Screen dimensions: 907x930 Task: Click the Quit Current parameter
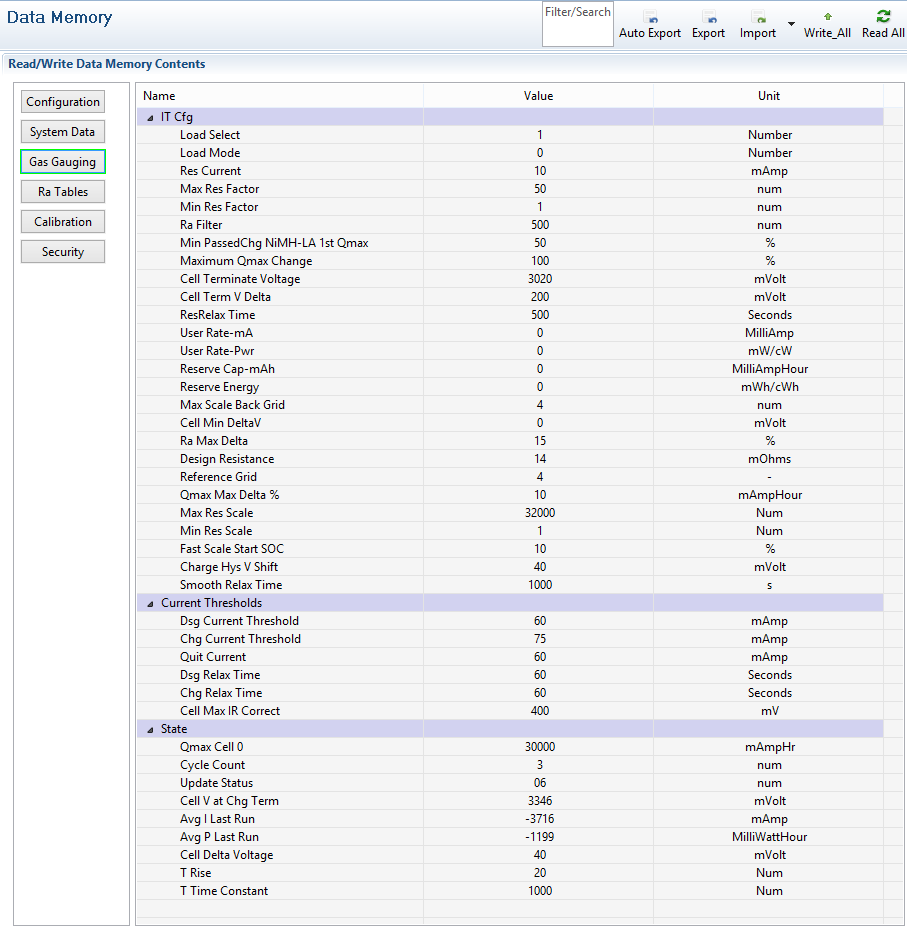pos(213,657)
